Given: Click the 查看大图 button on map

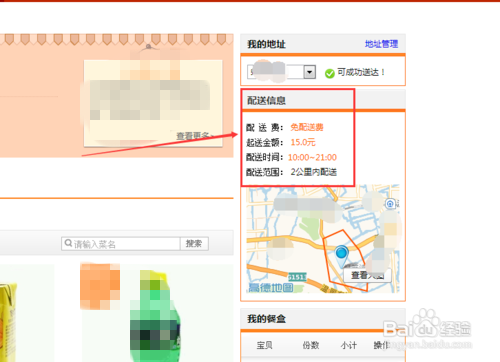Looking at the screenshot, I should [367, 275].
